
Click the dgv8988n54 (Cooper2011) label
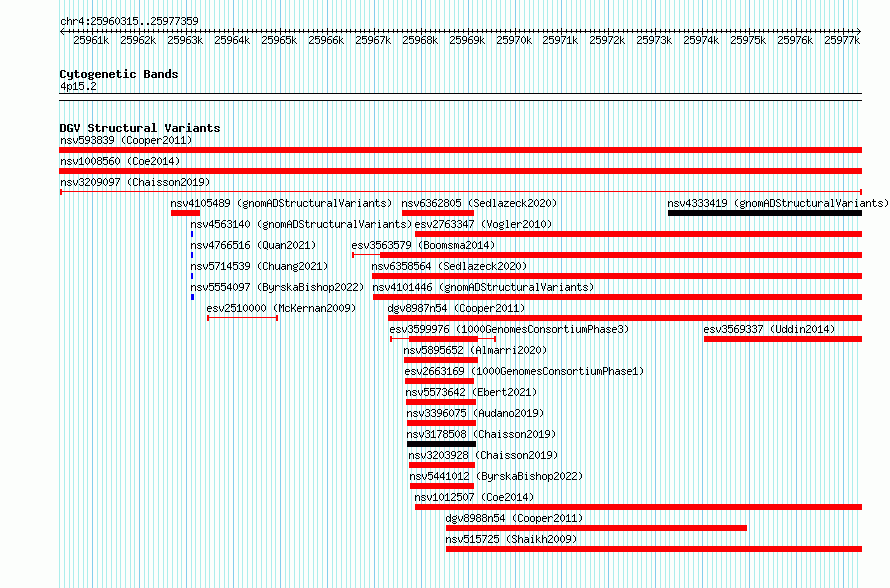click(x=514, y=518)
